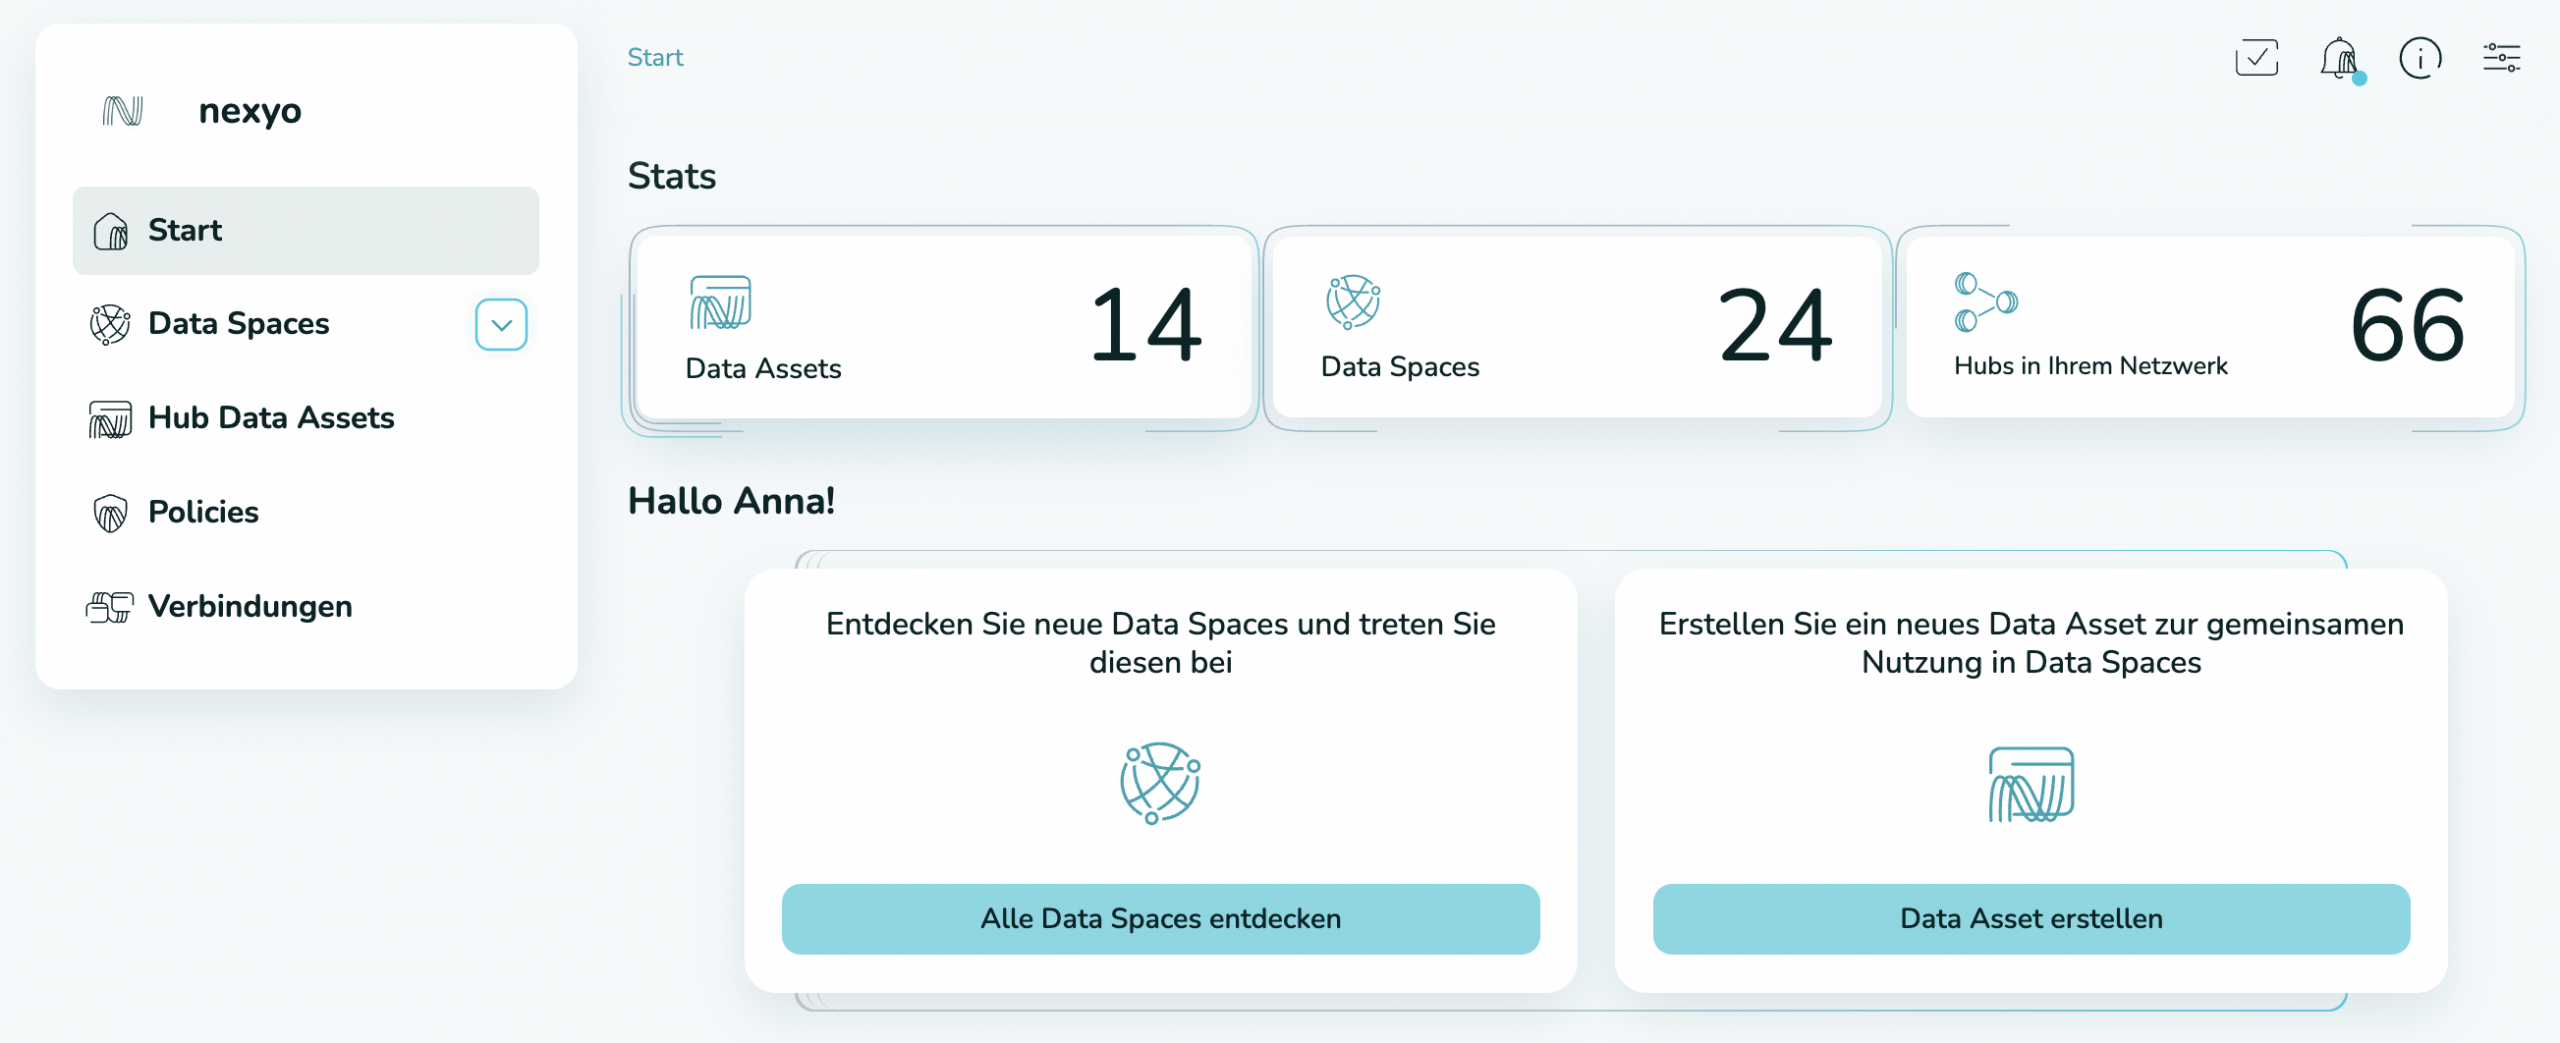This screenshot has width=2560, height=1043.
Task: Click the nexyo logo icon
Action: tap(120, 111)
